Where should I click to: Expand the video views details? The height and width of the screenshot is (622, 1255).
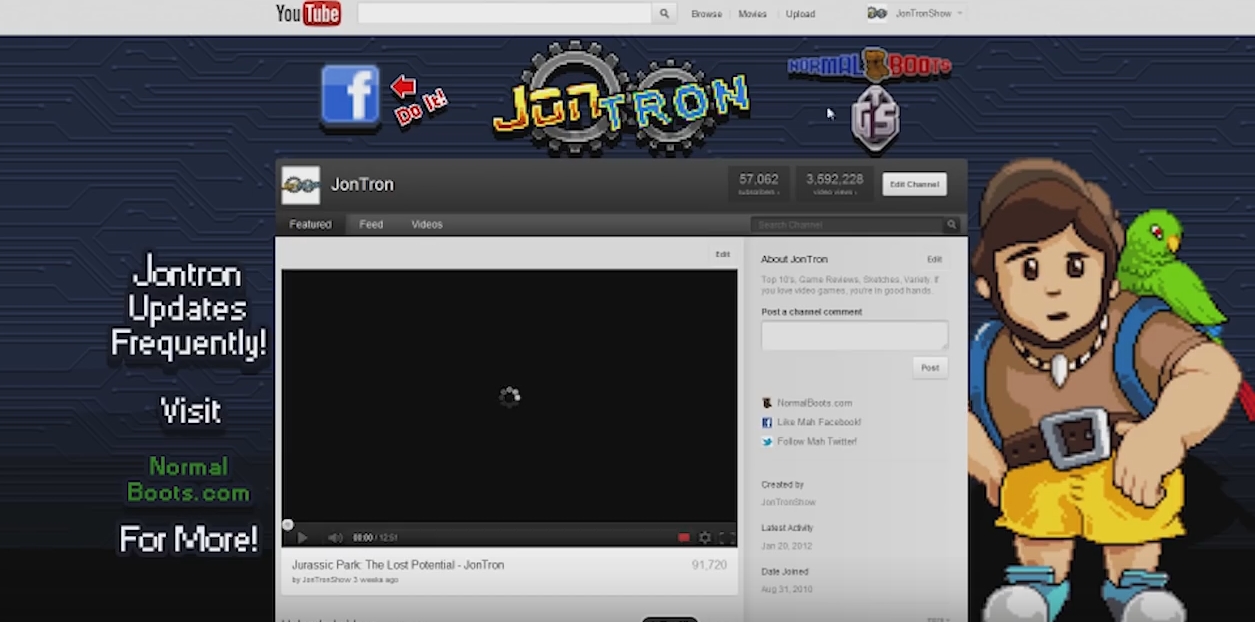pyautogui.click(x=833, y=183)
